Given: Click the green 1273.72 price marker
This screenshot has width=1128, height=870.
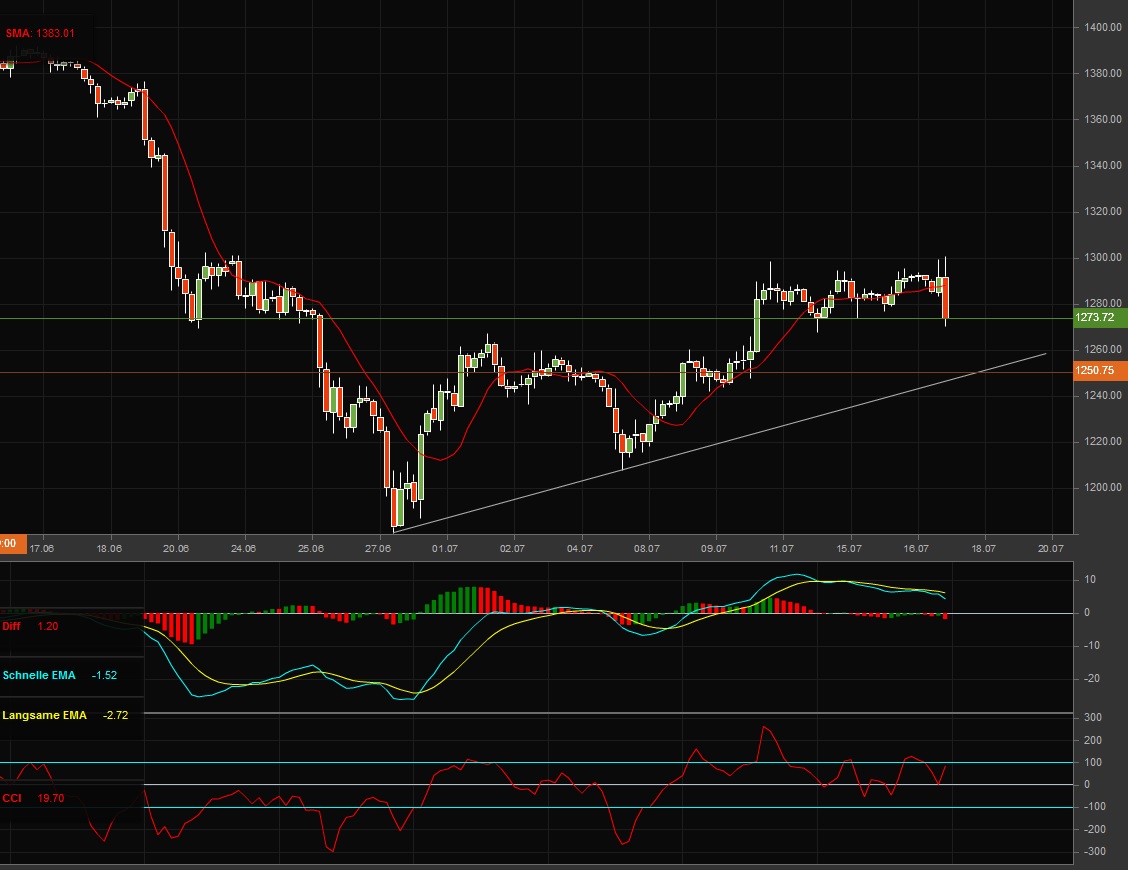Looking at the screenshot, I should point(1097,316).
